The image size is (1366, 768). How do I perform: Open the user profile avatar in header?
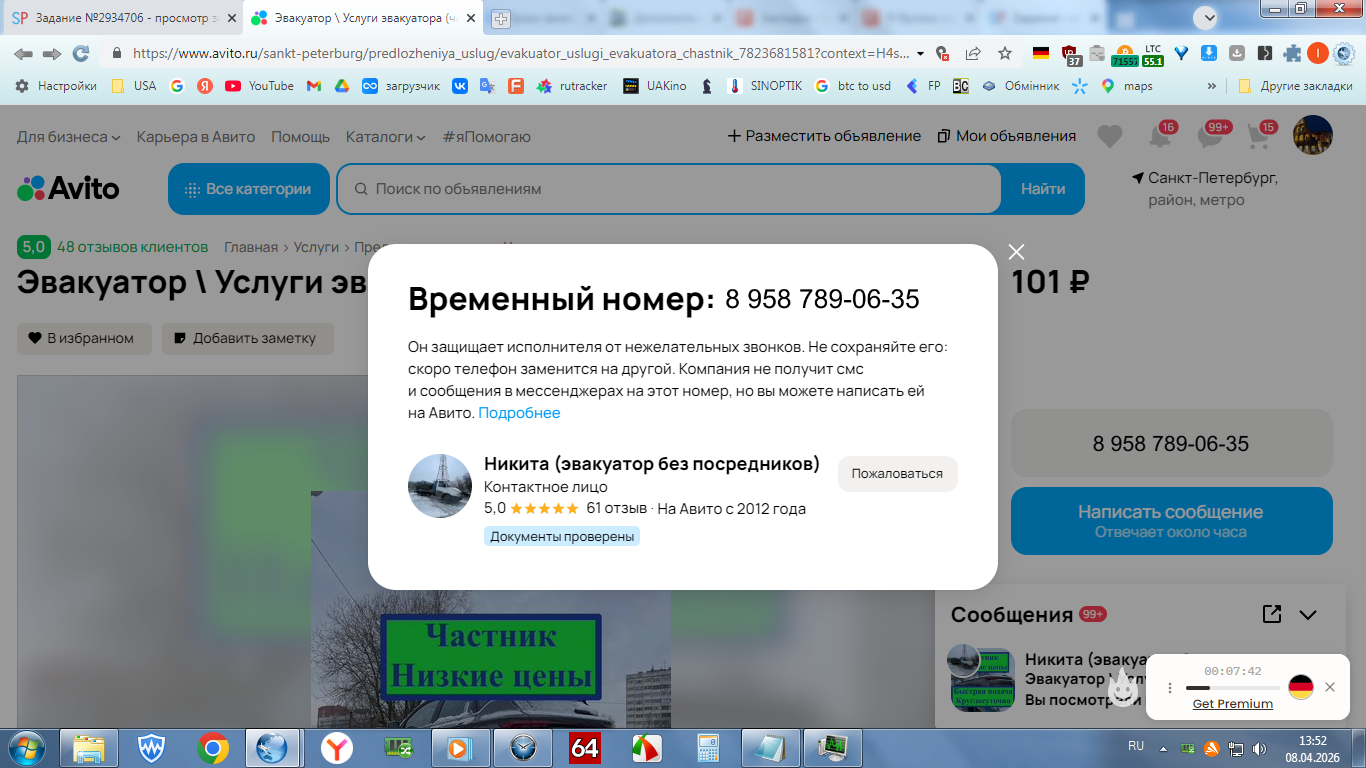(x=1313, y=135)
